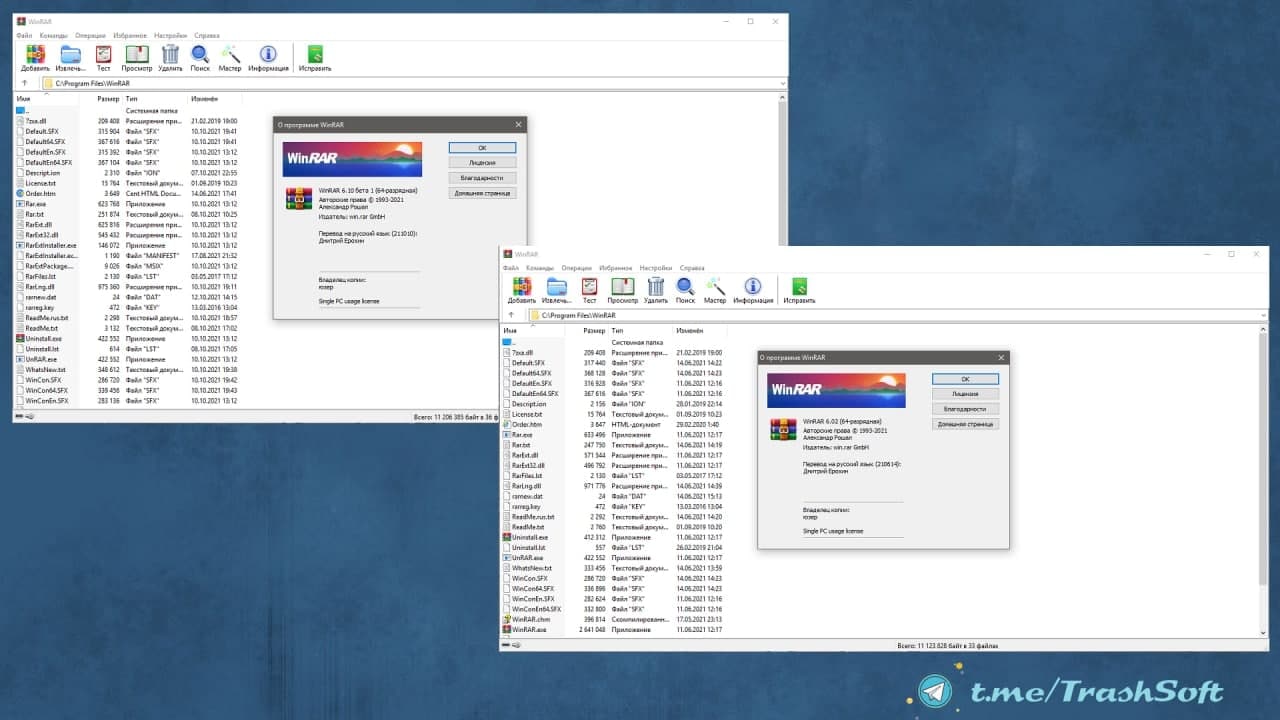Select the Uninstall.exe icon in the bottom-right window

(506, 537)
